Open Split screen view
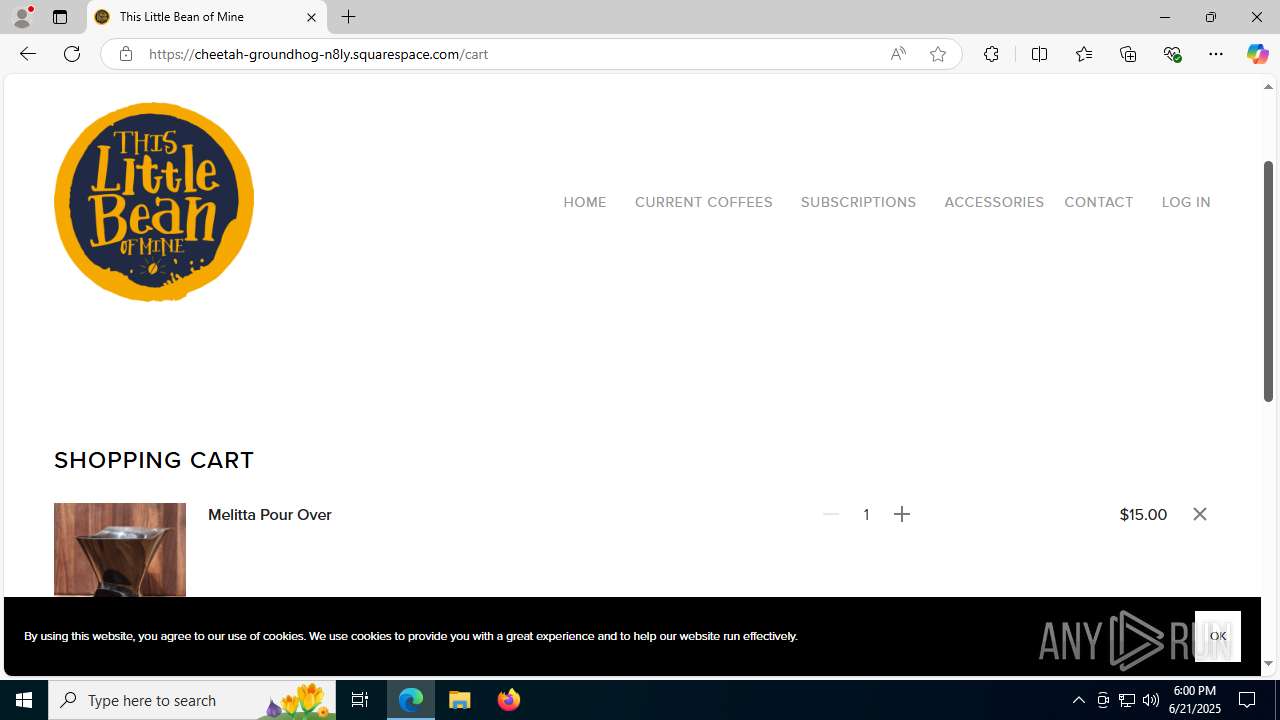The width and height of the screenshot is (1280, 720). click(1039, 54)
